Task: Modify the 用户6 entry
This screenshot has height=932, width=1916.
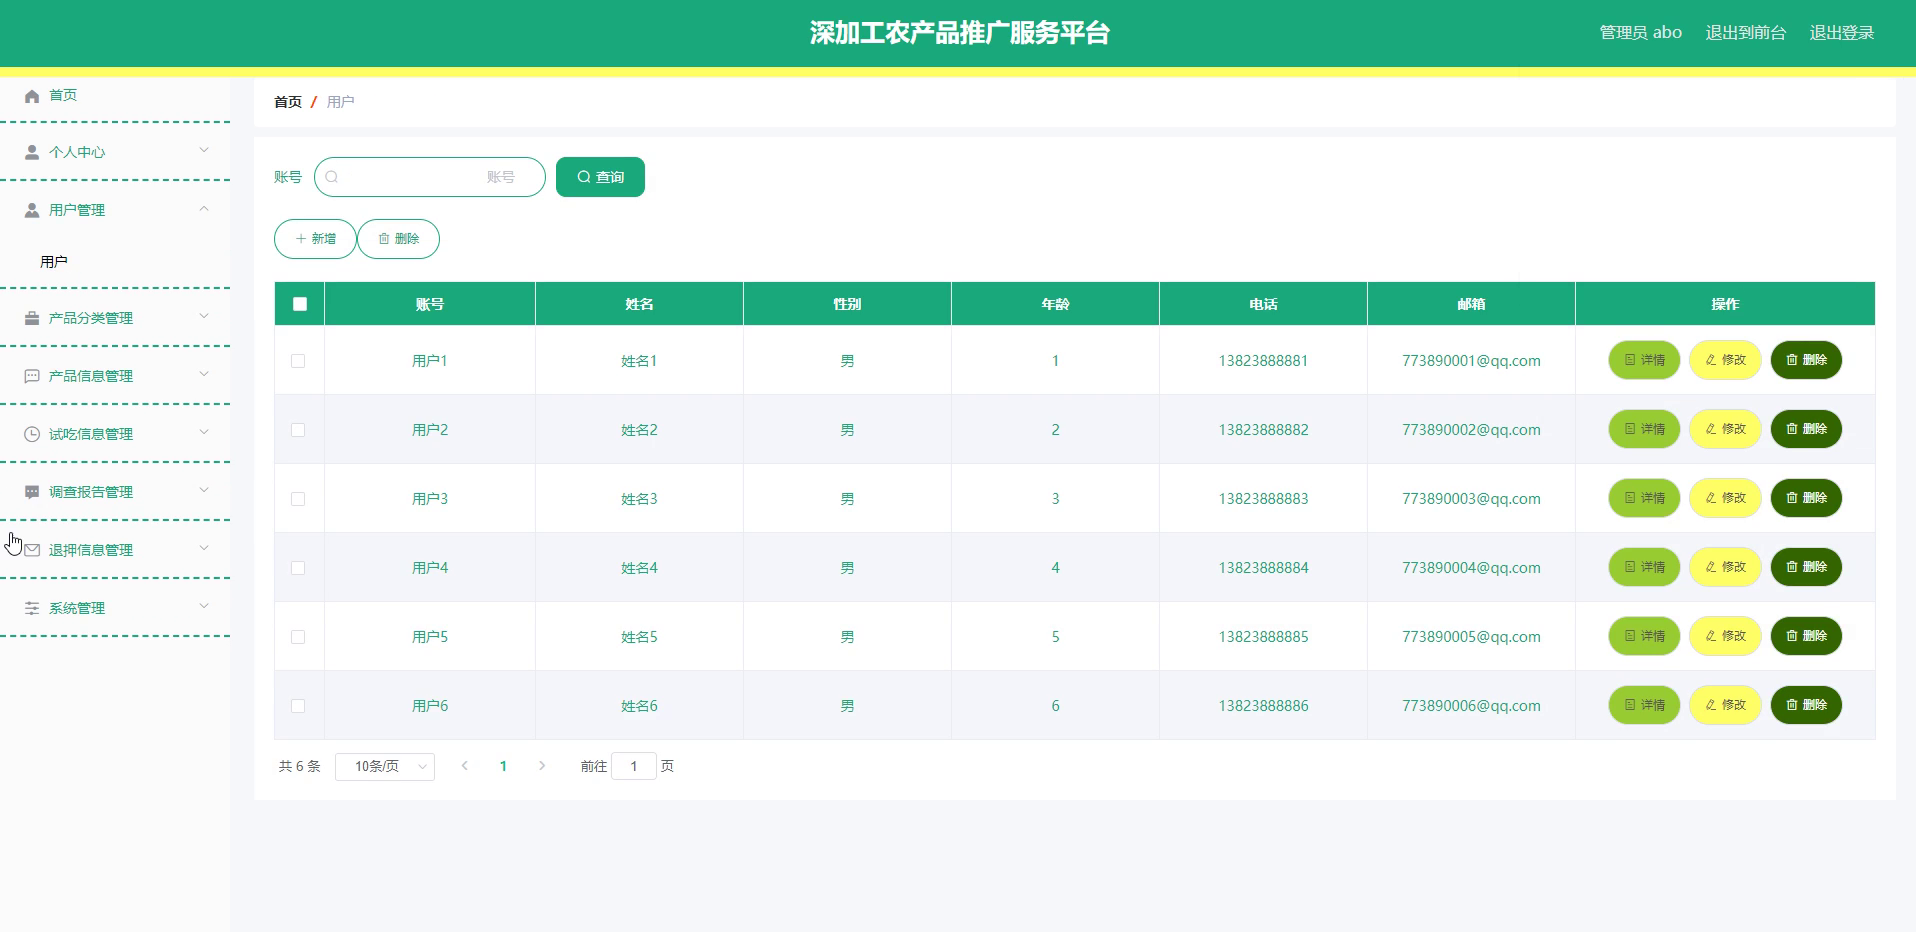Action: (1725, 705)
